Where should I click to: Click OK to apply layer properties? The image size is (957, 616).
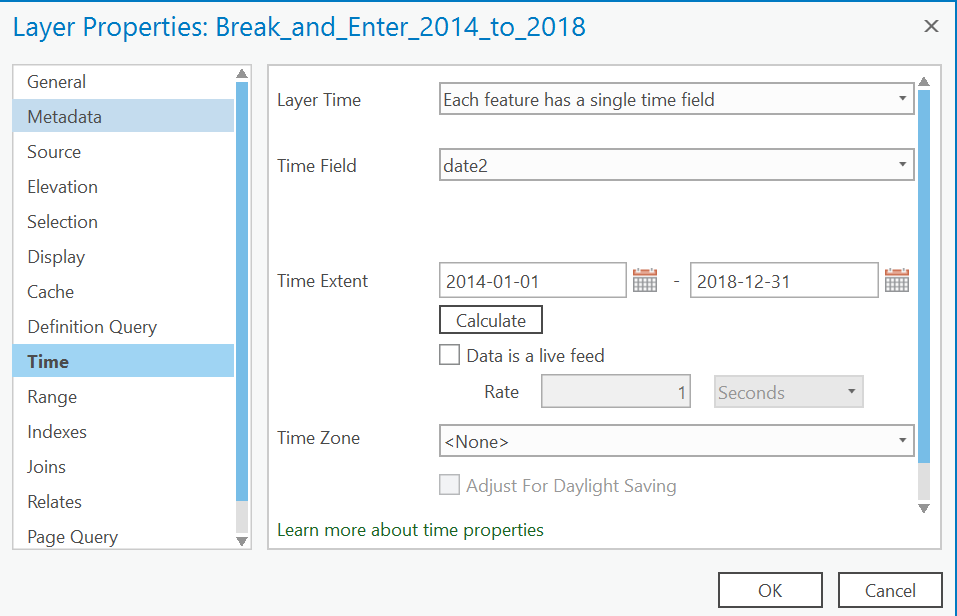(770, 590)
